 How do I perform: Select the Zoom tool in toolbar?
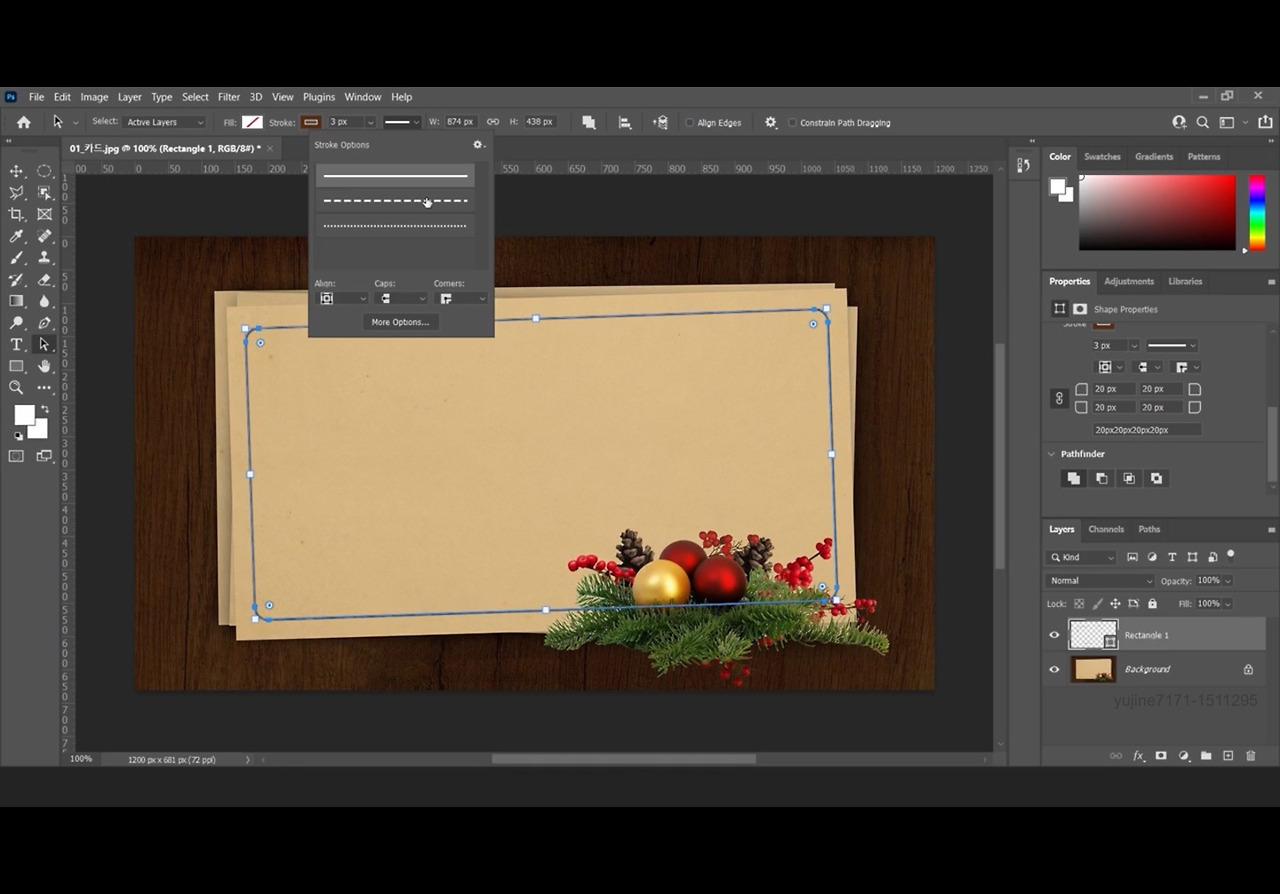point(16,387)
